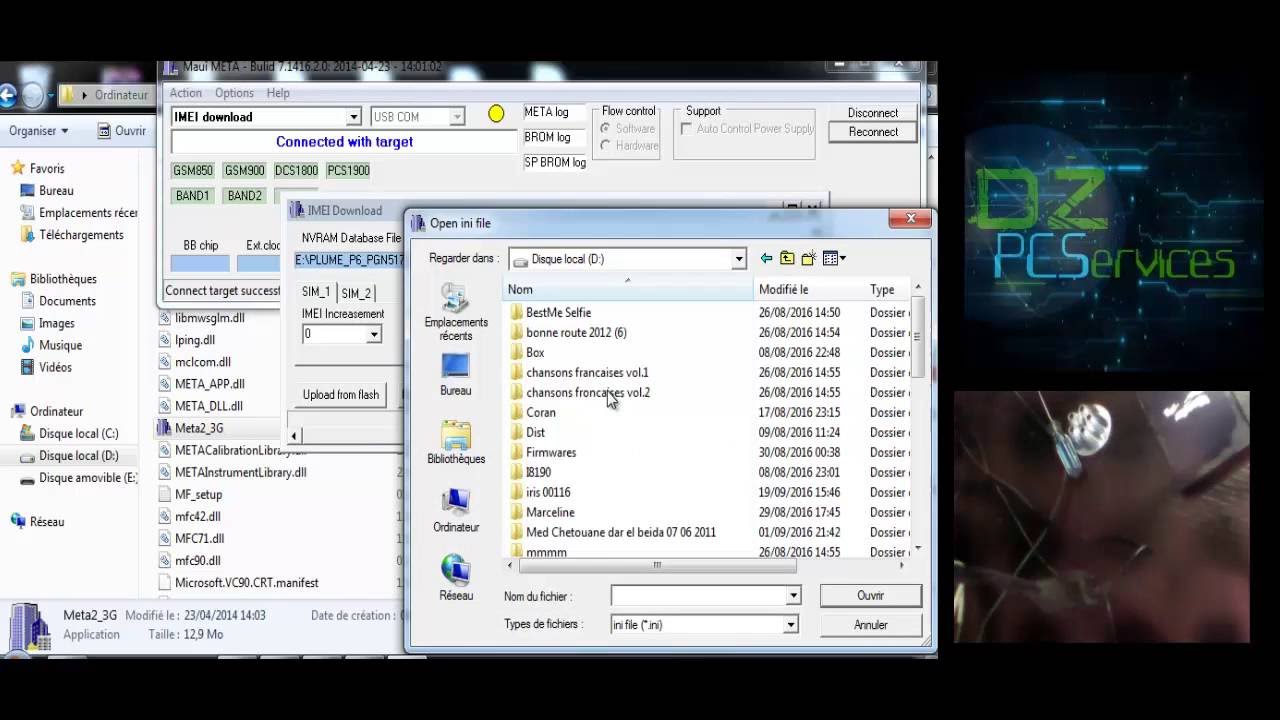Select Software flow control radio button
Image resolution: width=1280 pixels, height=720 pixels.
tap(605, 129)
